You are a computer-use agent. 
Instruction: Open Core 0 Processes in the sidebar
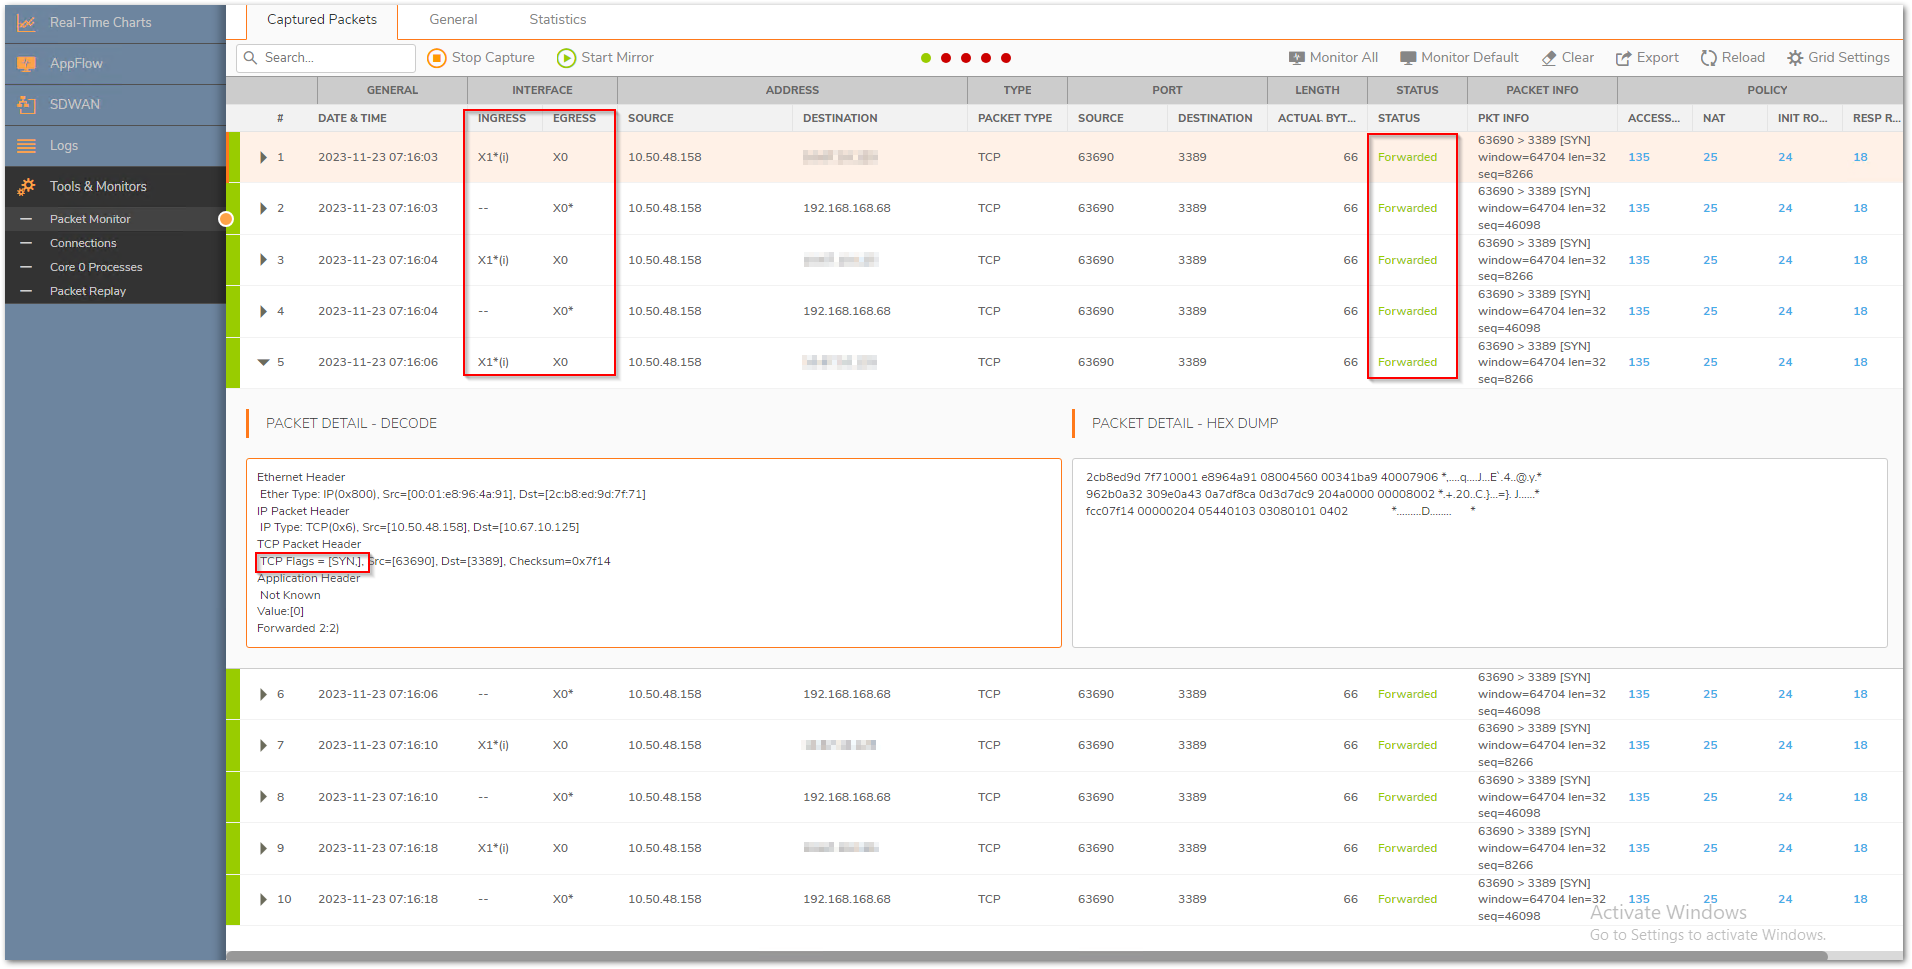(96, 267)
